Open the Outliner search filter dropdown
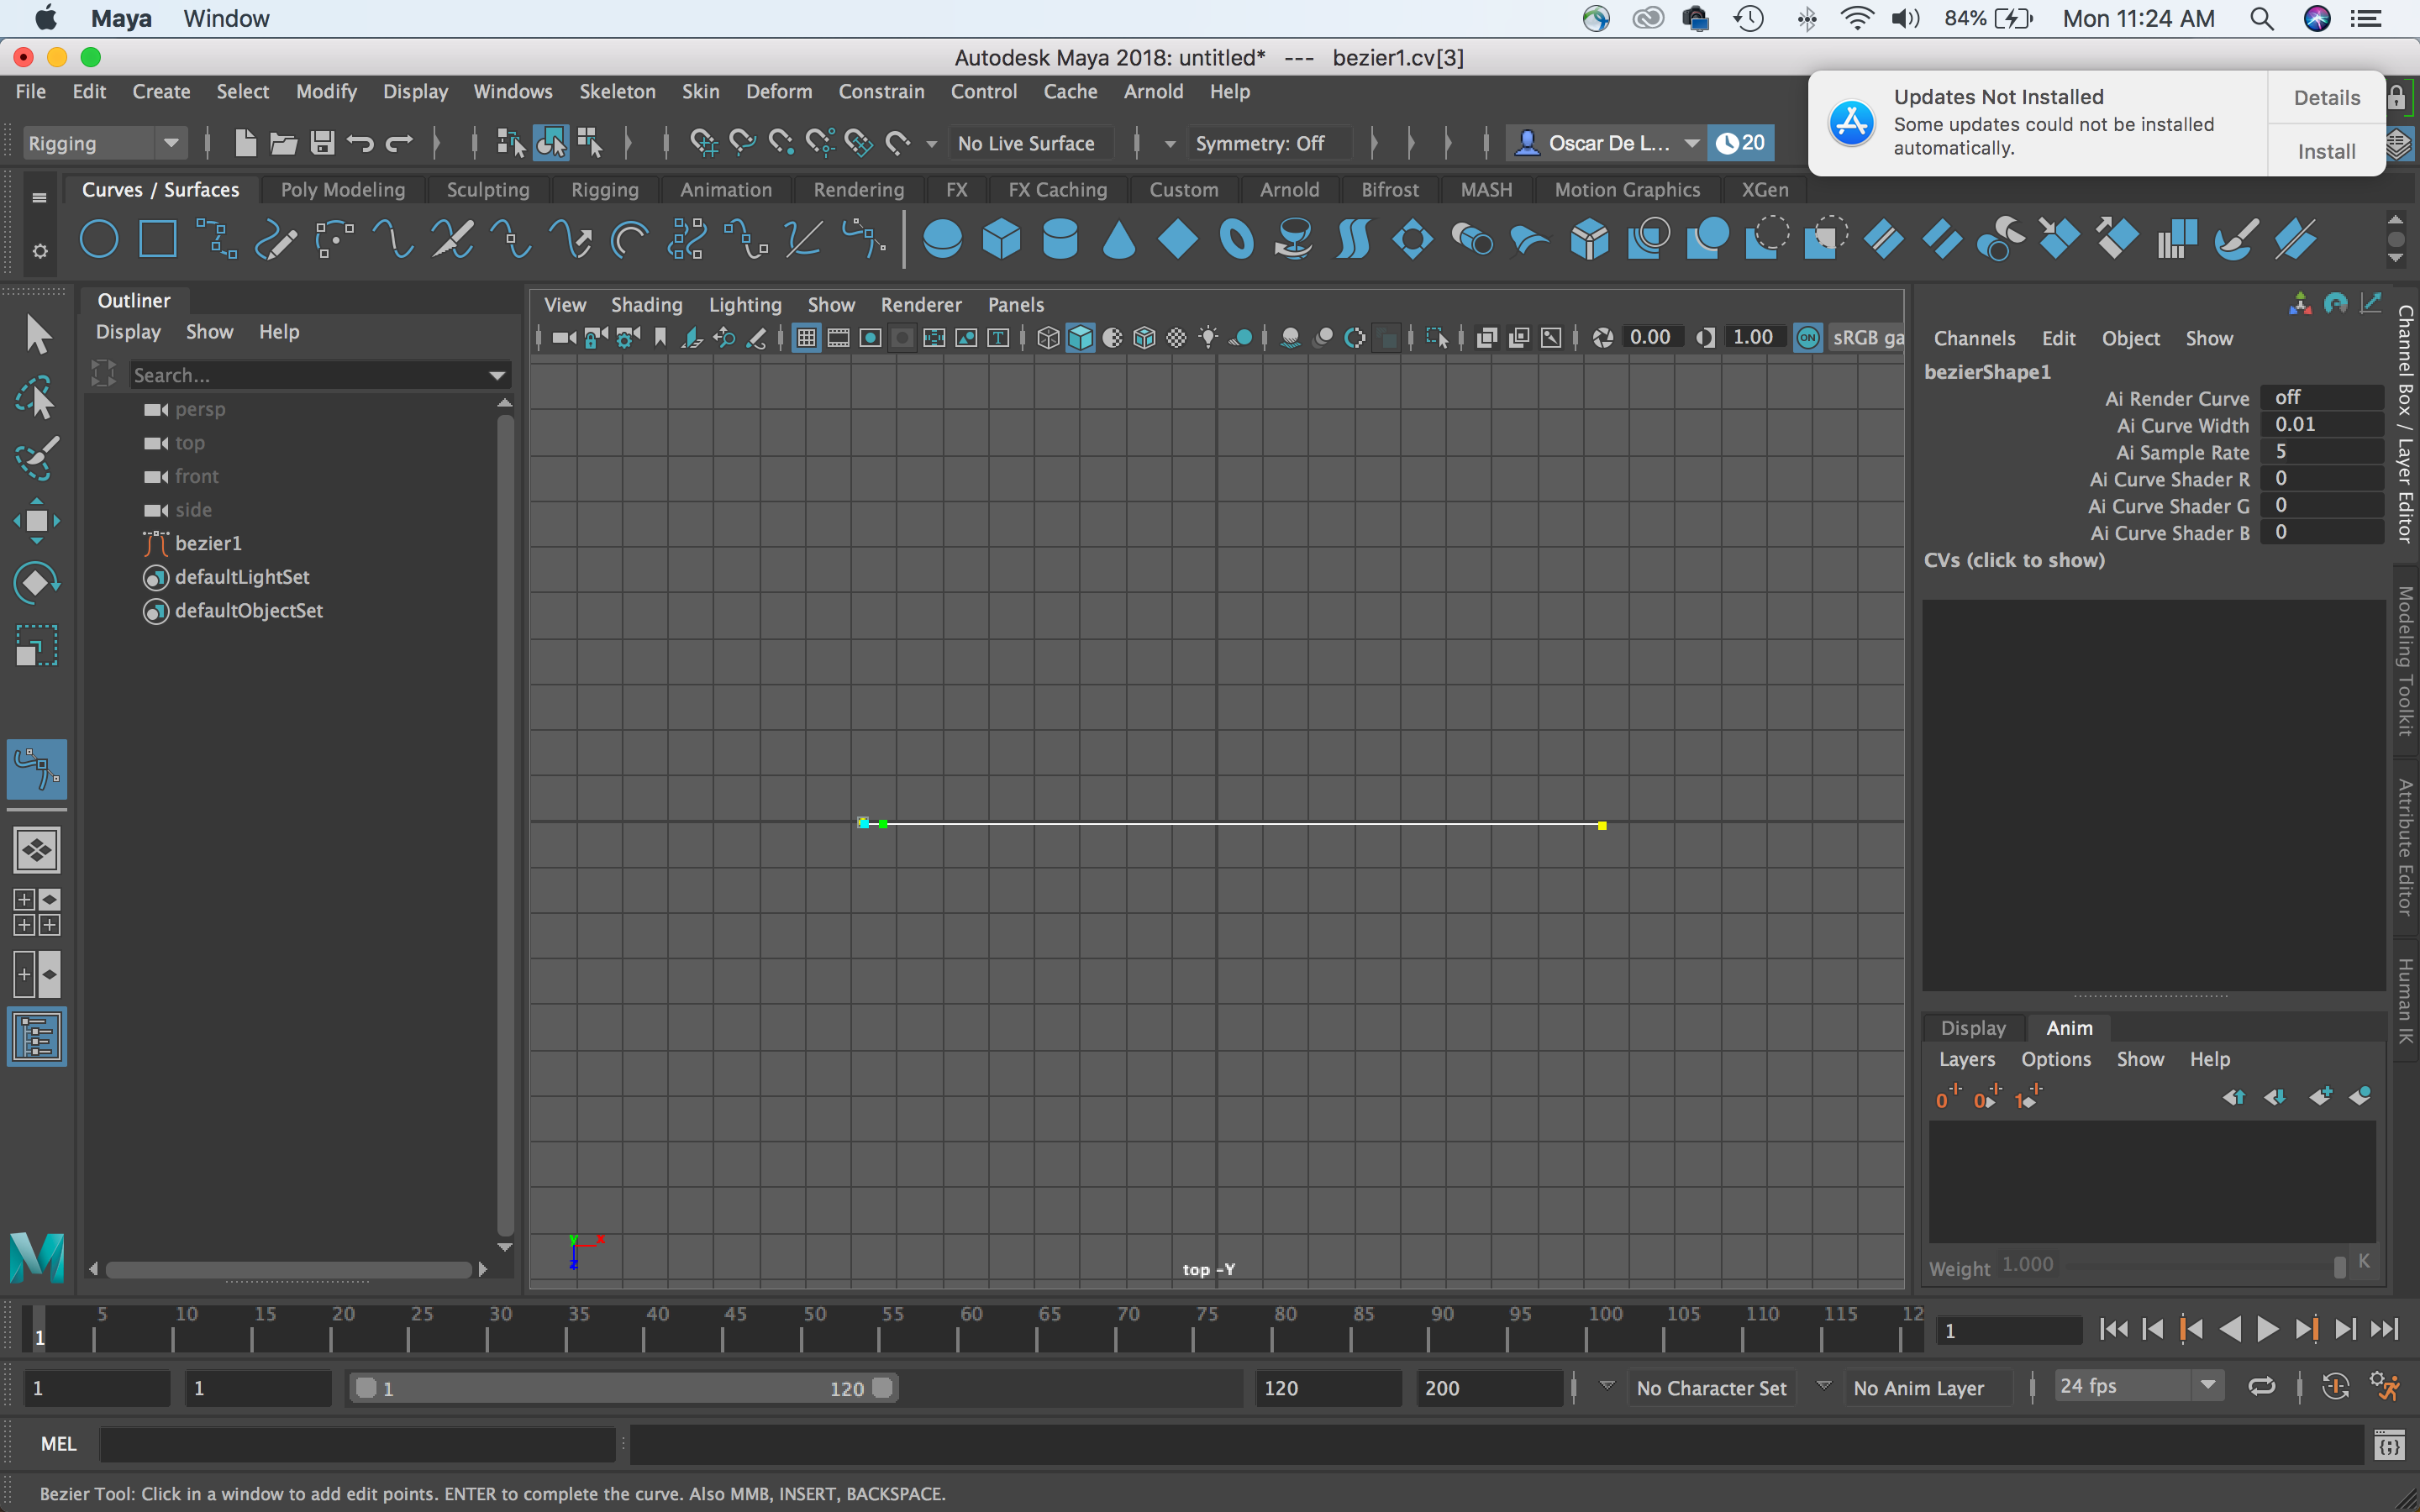This screenshot has width=2420, height=1512. coord(497,375)
